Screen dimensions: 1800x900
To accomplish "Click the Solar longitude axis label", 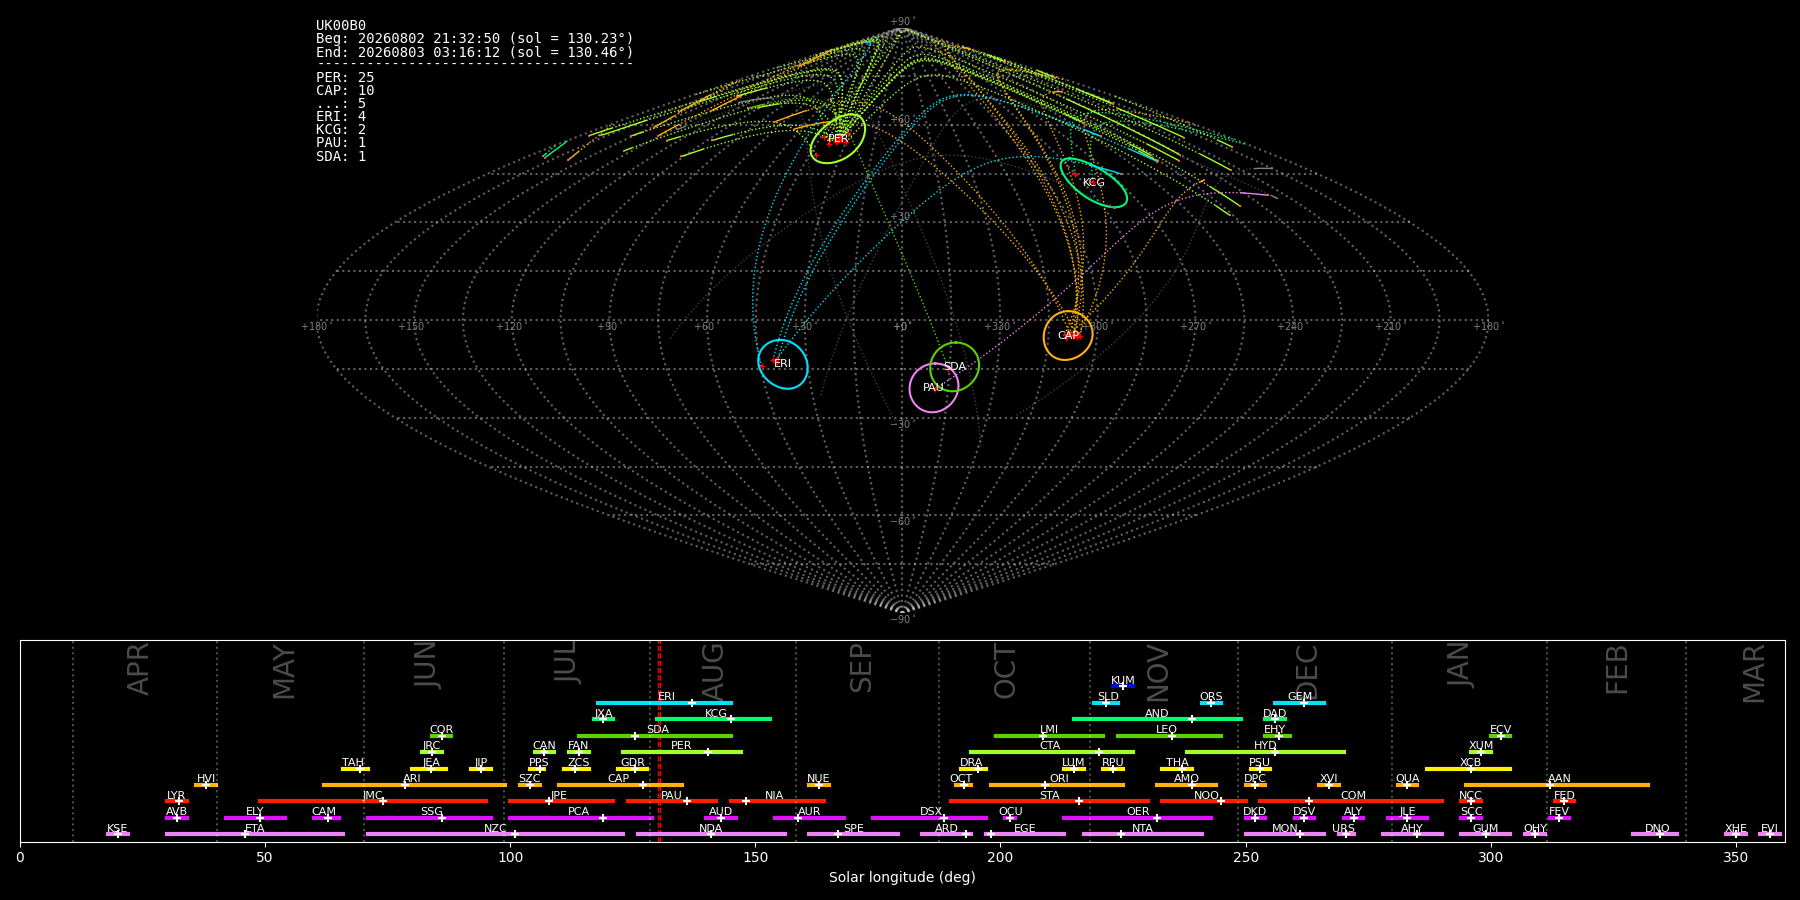I will click(902, 877).
